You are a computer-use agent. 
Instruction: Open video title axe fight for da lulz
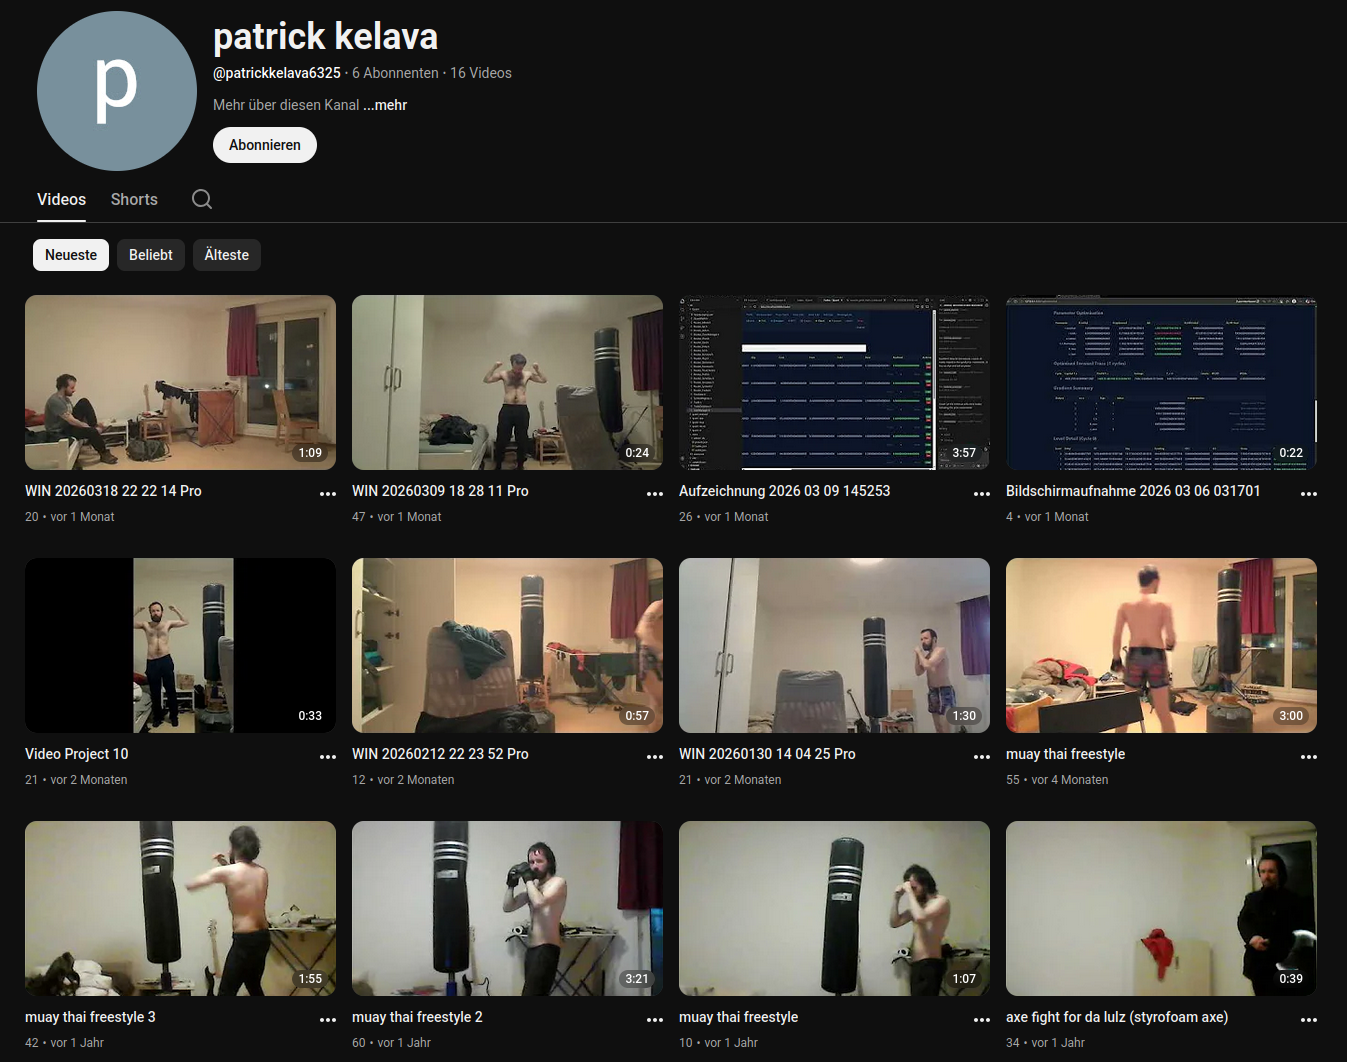1117,1017
